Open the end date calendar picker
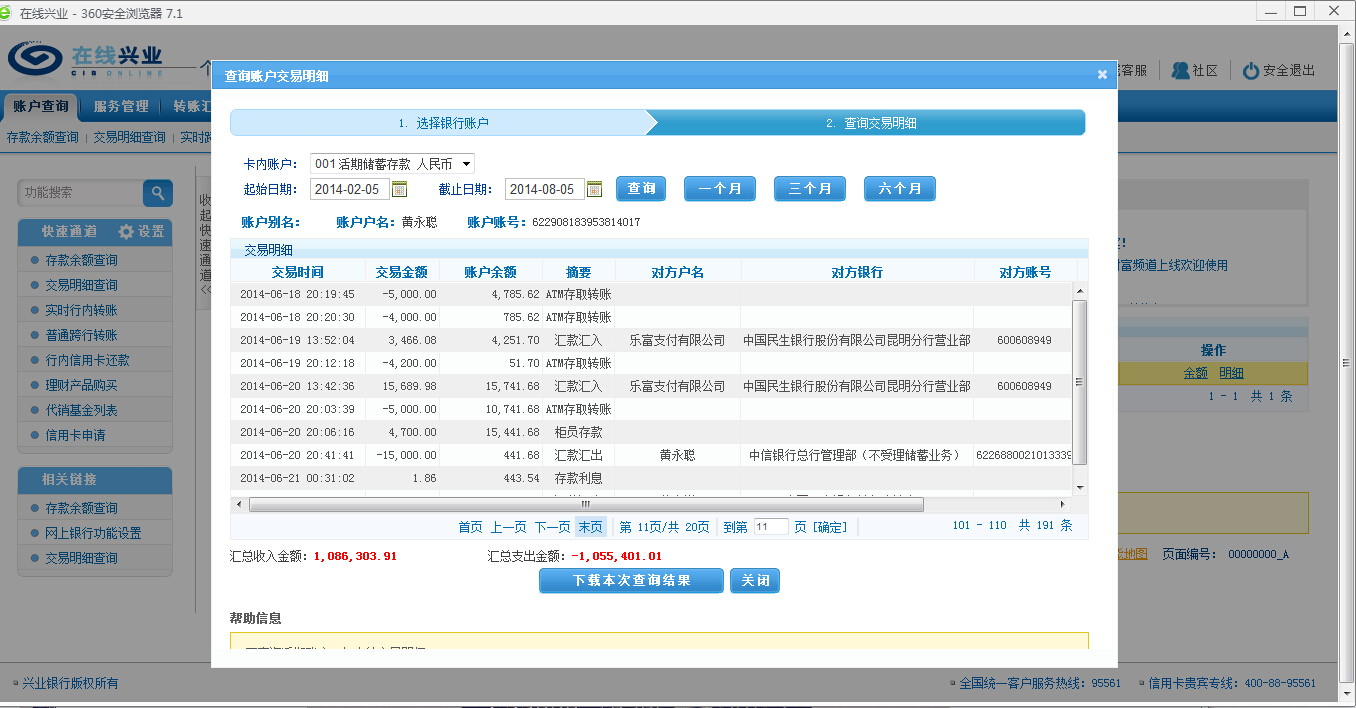Screen dimensions: 1356x708 594,189
